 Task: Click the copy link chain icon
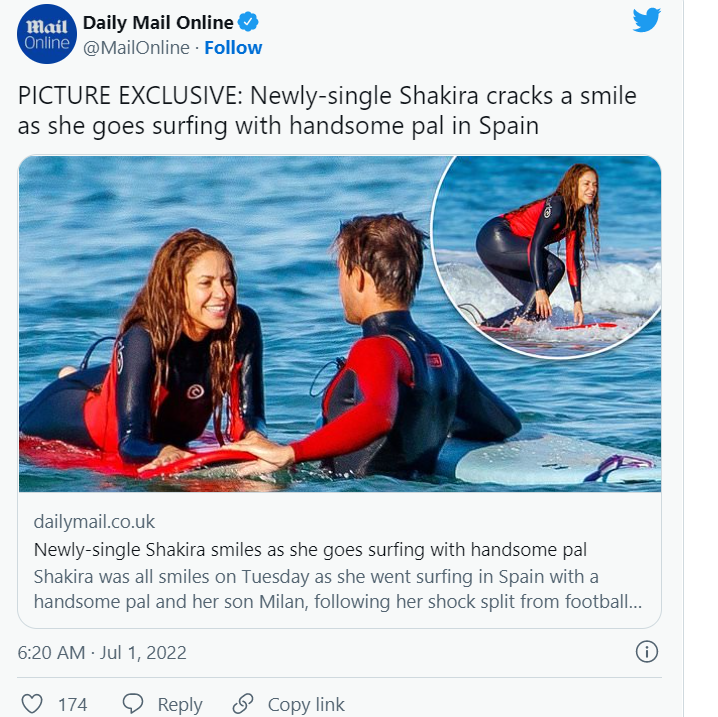pyautogui.click(x=242, y=704)
